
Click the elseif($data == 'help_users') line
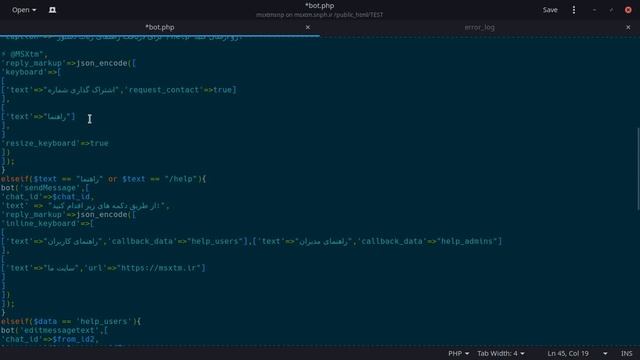[x=71, y=321]
